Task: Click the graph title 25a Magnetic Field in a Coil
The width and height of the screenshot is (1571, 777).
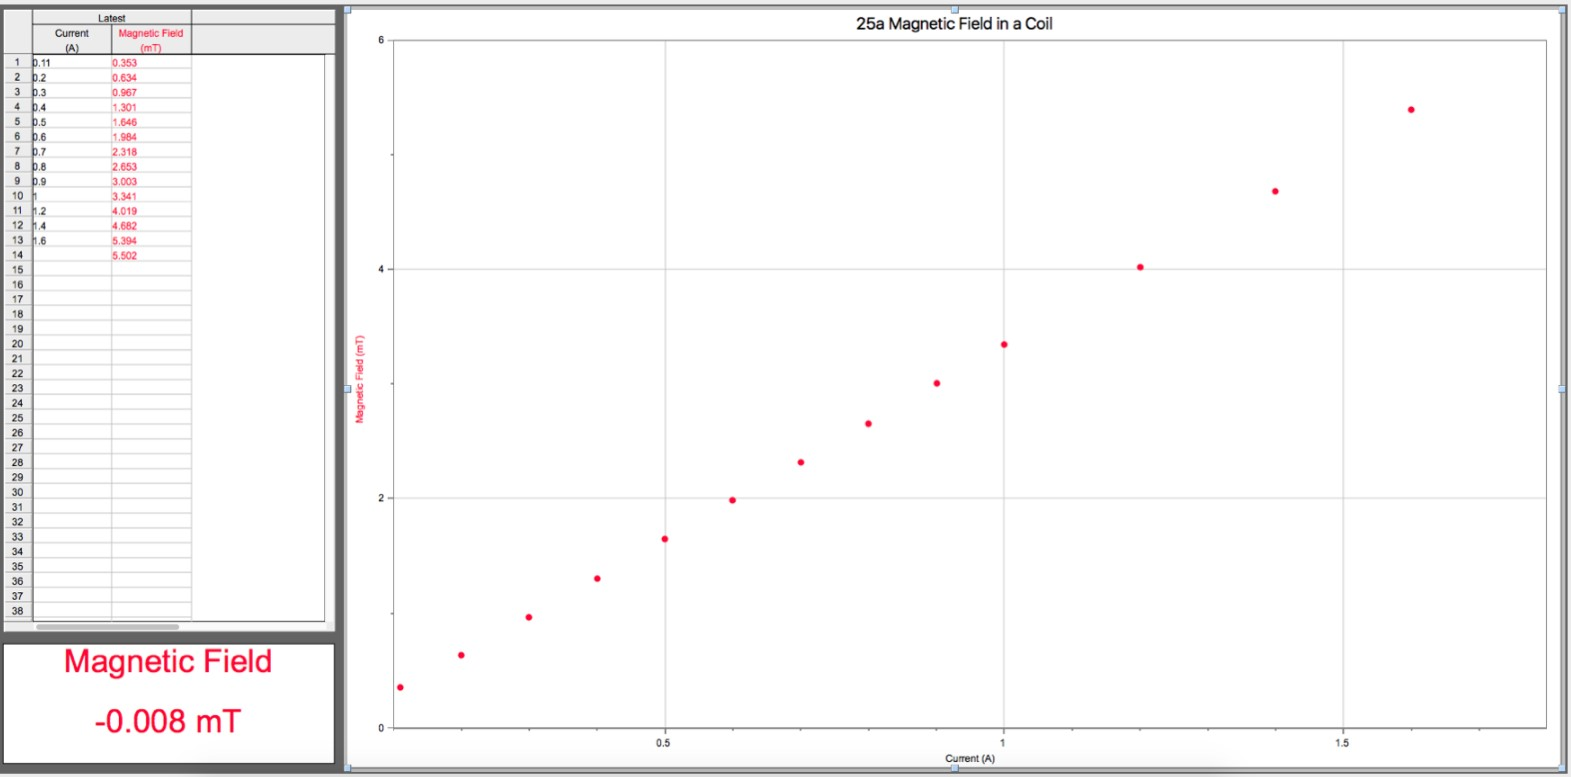Action: [954, 24]
